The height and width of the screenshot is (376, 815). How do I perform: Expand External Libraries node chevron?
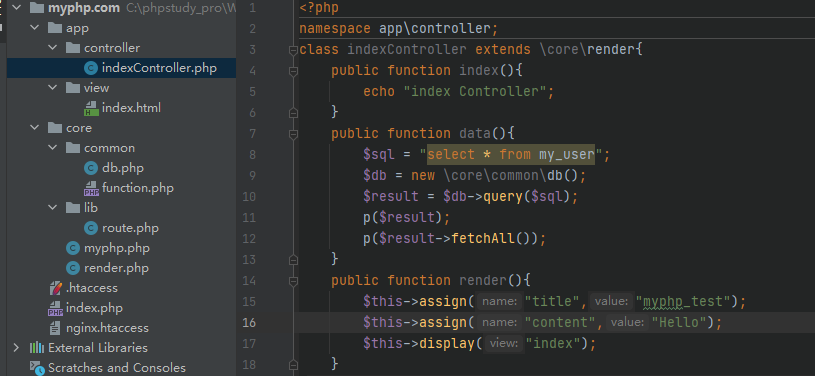coord(16,348)
